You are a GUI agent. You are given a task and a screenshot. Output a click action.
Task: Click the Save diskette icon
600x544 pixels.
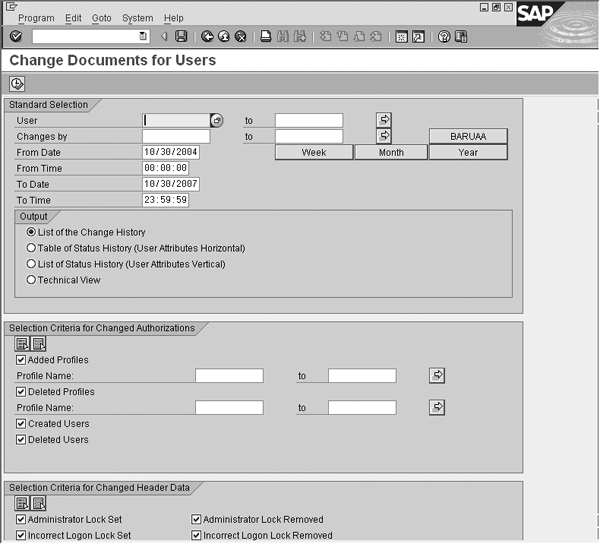(181, 36)
